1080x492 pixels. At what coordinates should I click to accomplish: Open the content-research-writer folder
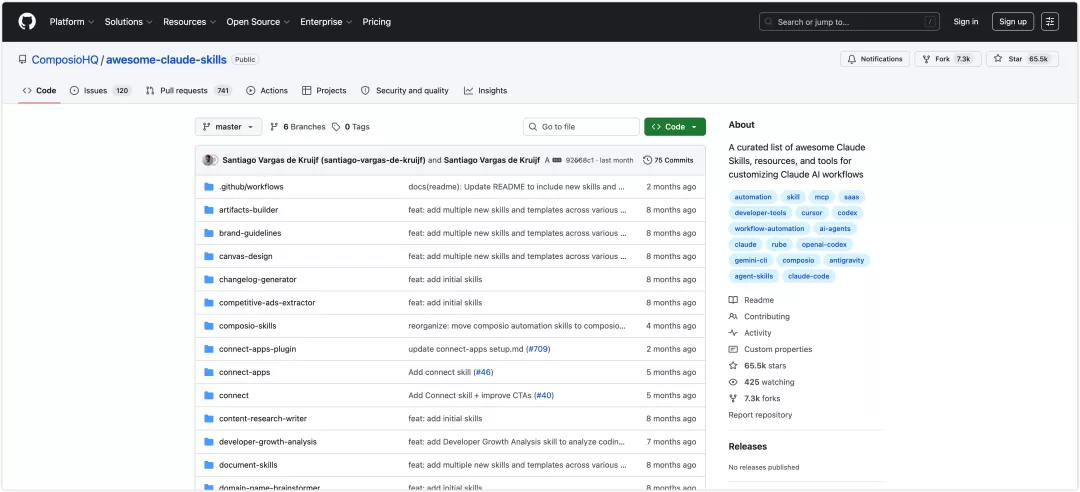pos(263,419)
